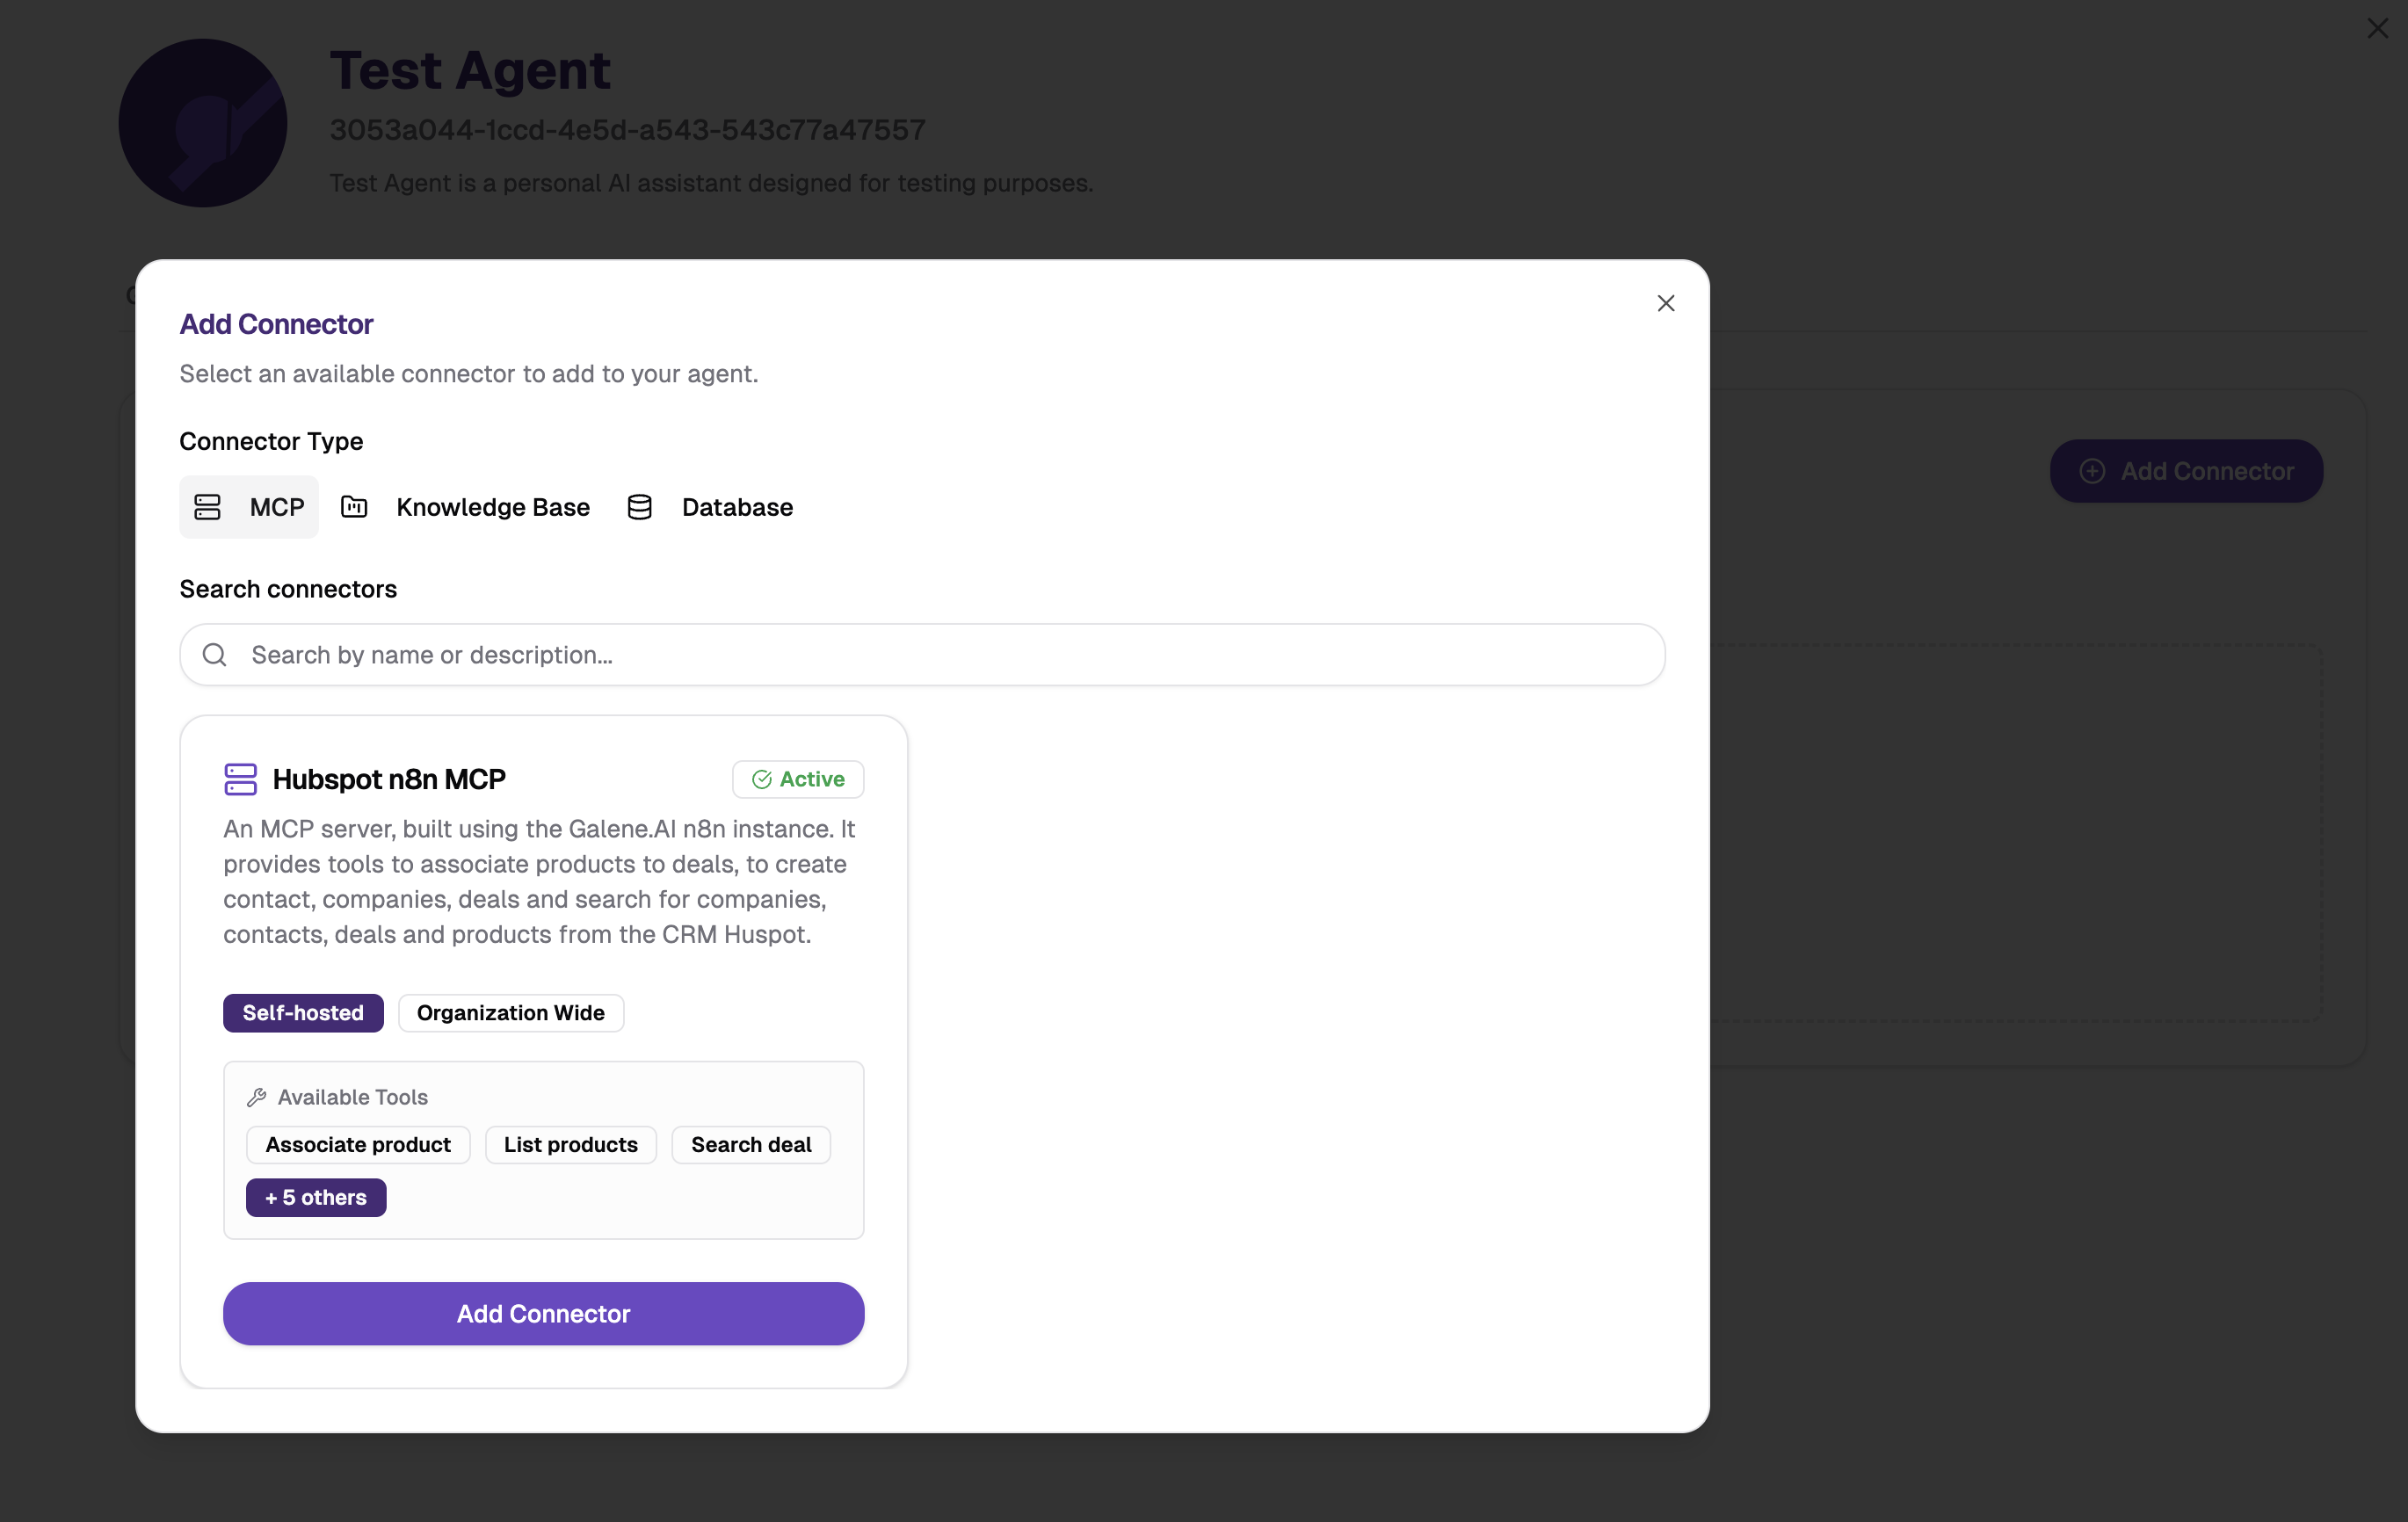Click the plus icon in background Add Connector
The height and width of the screenshot is (1522, 2408).
pyautogui.click(x=2092, y=471)
